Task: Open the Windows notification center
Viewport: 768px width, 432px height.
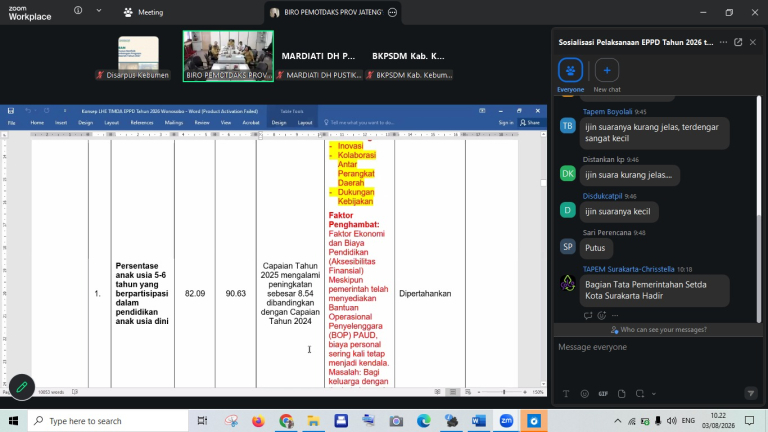Action: coord(750,421)
